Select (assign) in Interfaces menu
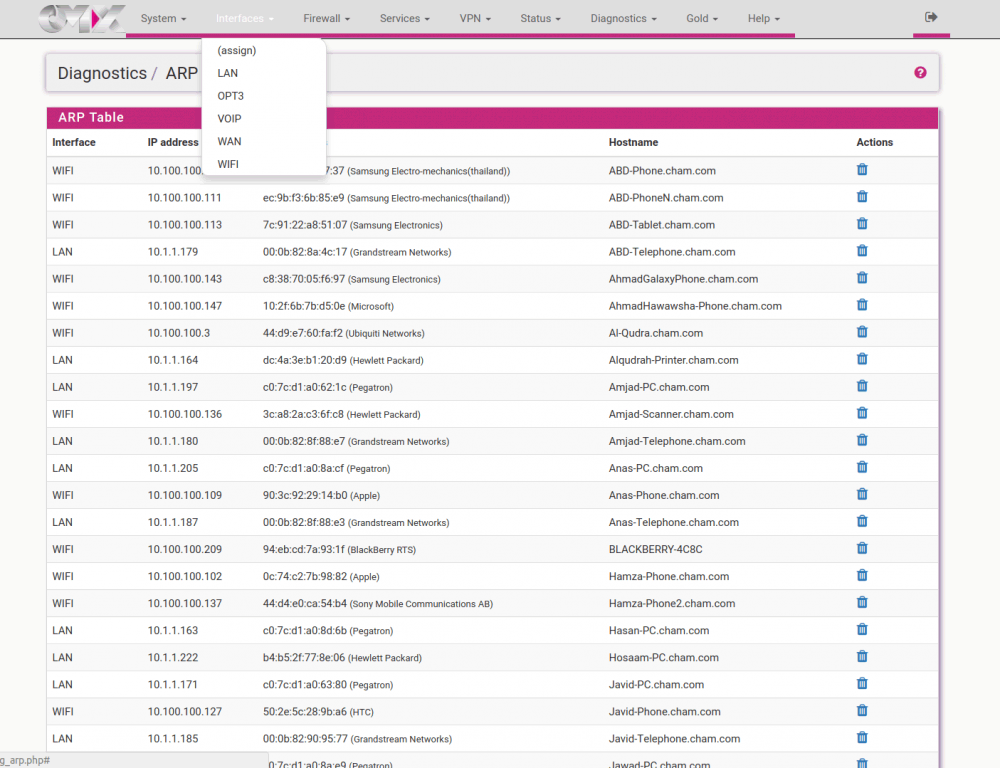The image size is (1000, 768). coord(237,50)
